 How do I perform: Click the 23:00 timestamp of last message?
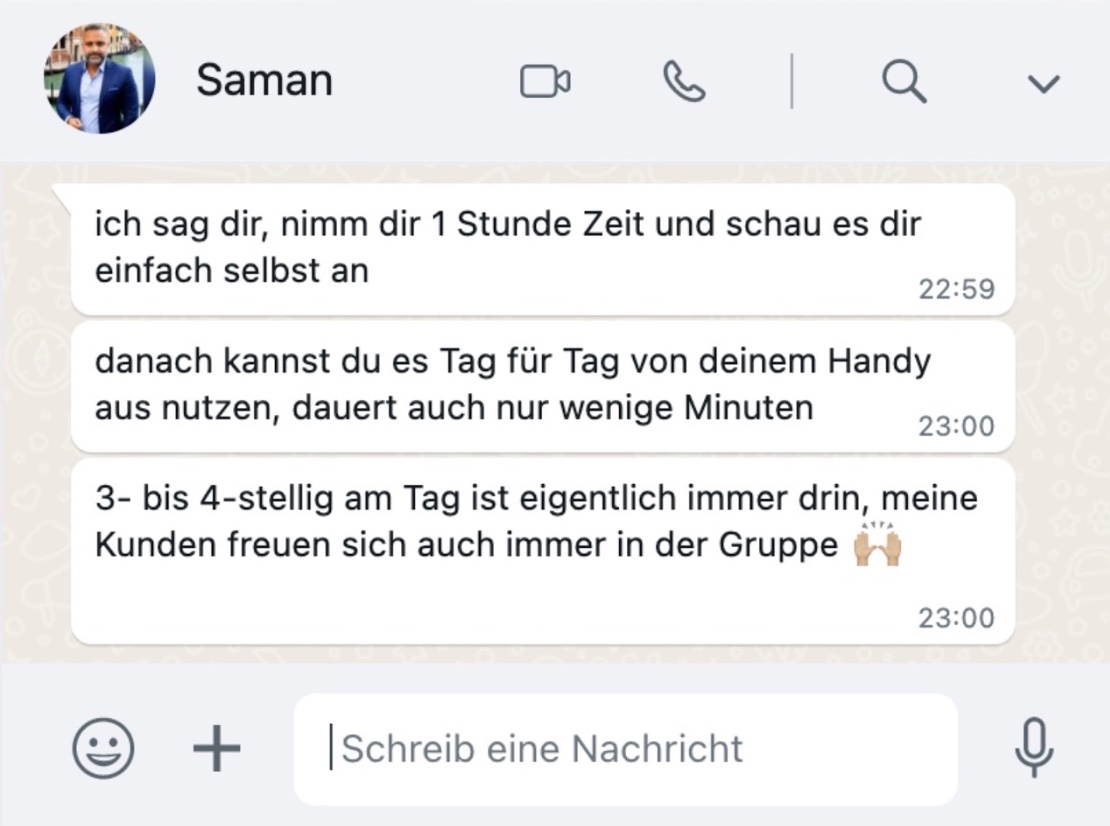(956, 618)
